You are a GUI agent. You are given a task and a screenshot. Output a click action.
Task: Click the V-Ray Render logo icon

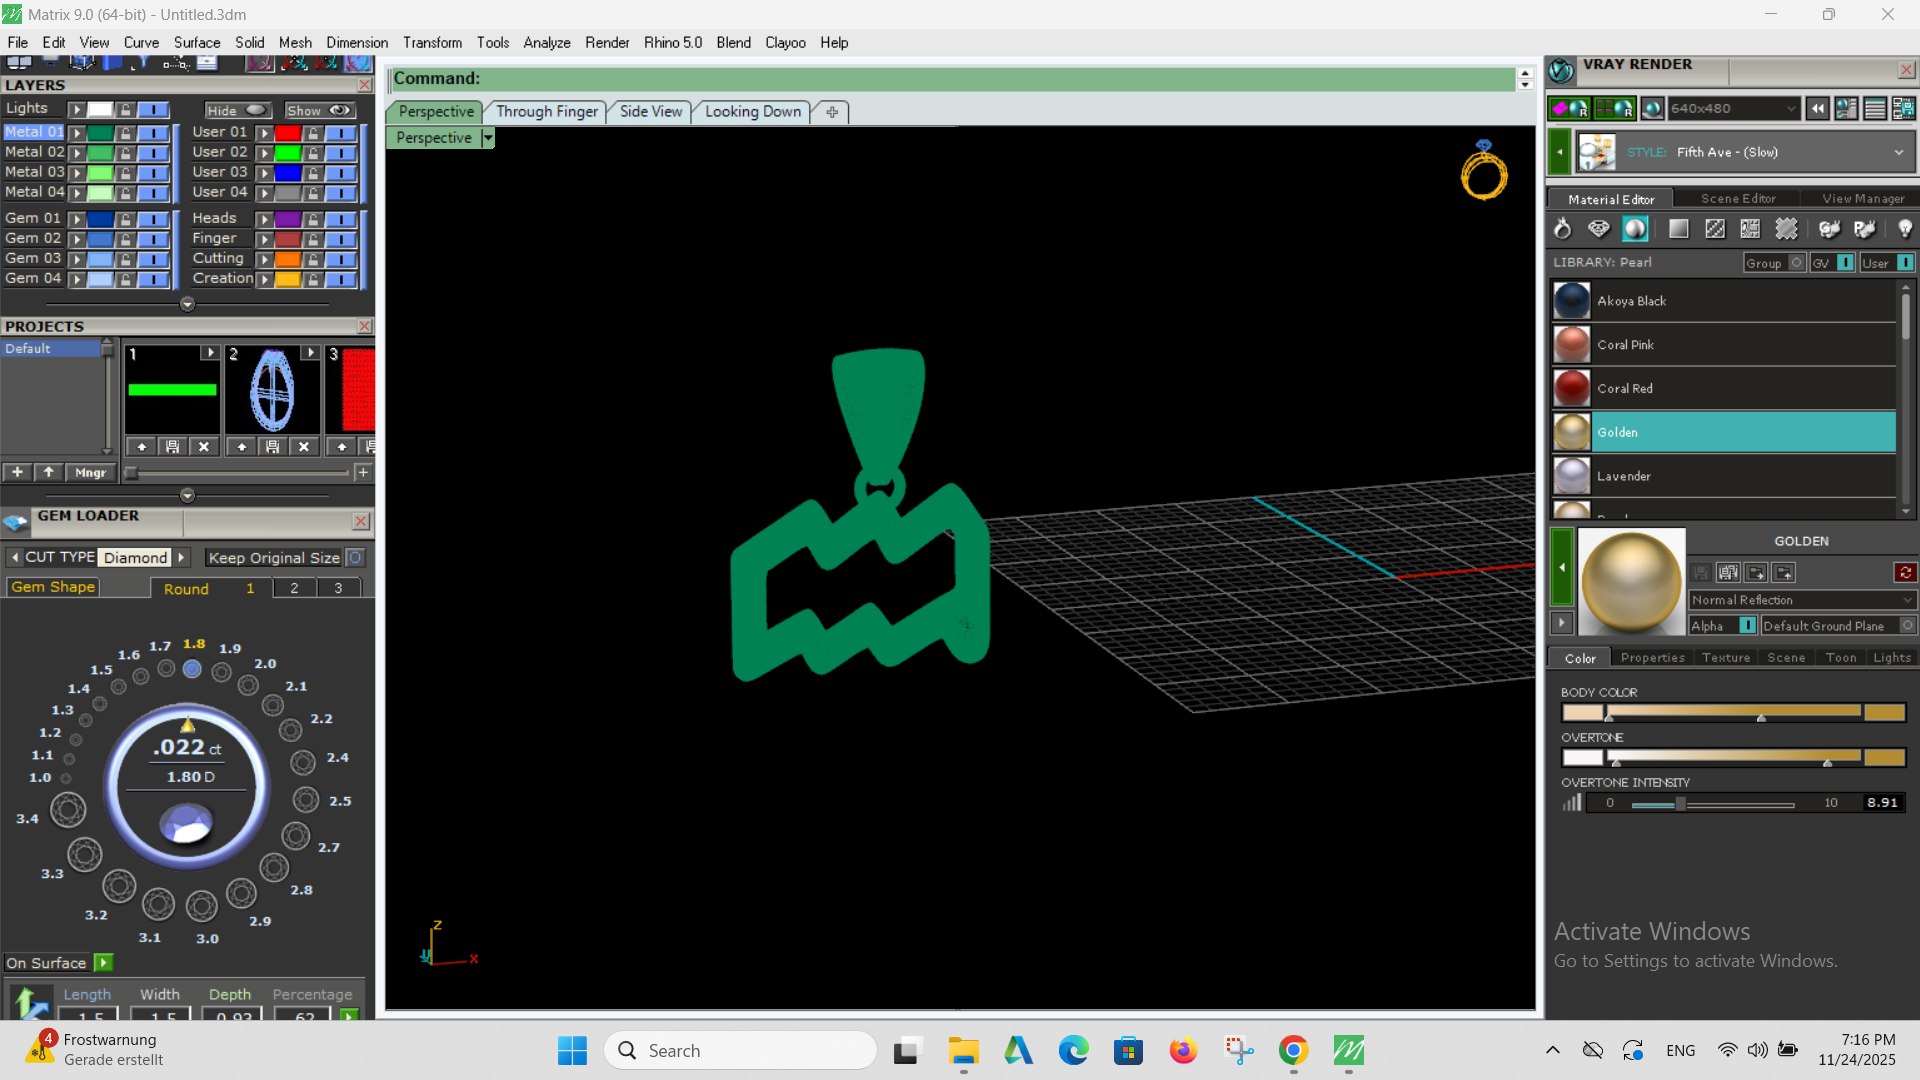point(1561,70)
